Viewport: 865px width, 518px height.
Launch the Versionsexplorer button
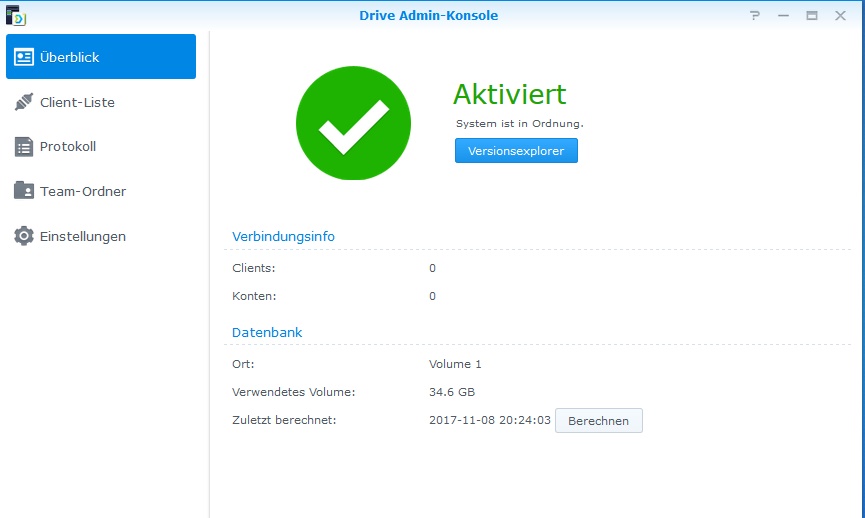516,151
